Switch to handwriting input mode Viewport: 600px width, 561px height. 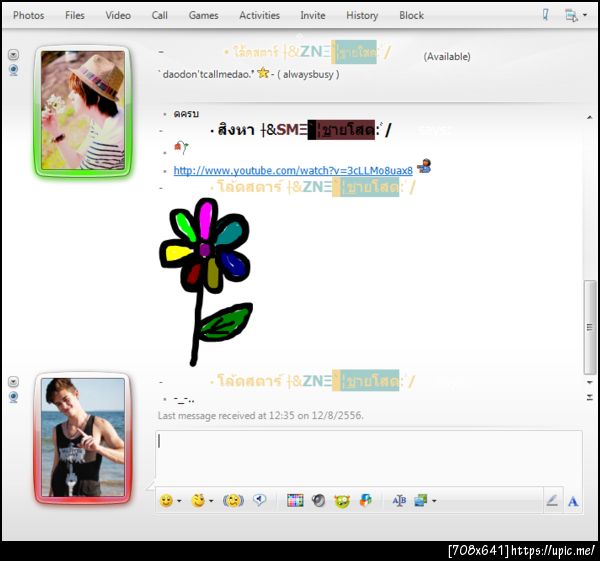552,501
